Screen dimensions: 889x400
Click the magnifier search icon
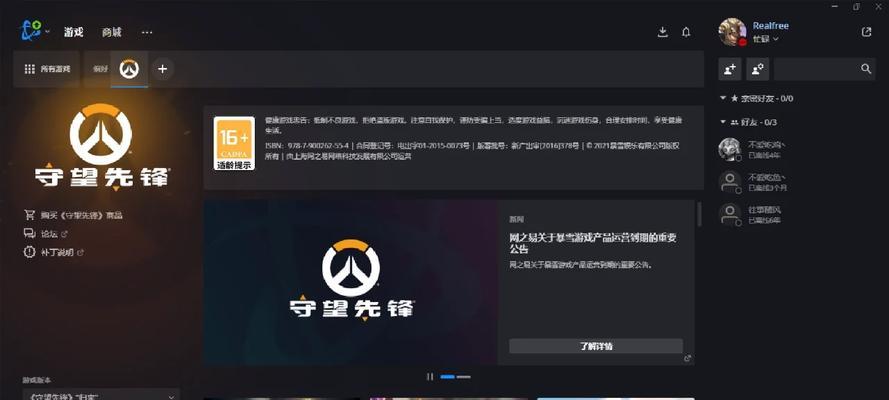click(x=866, y=69)
